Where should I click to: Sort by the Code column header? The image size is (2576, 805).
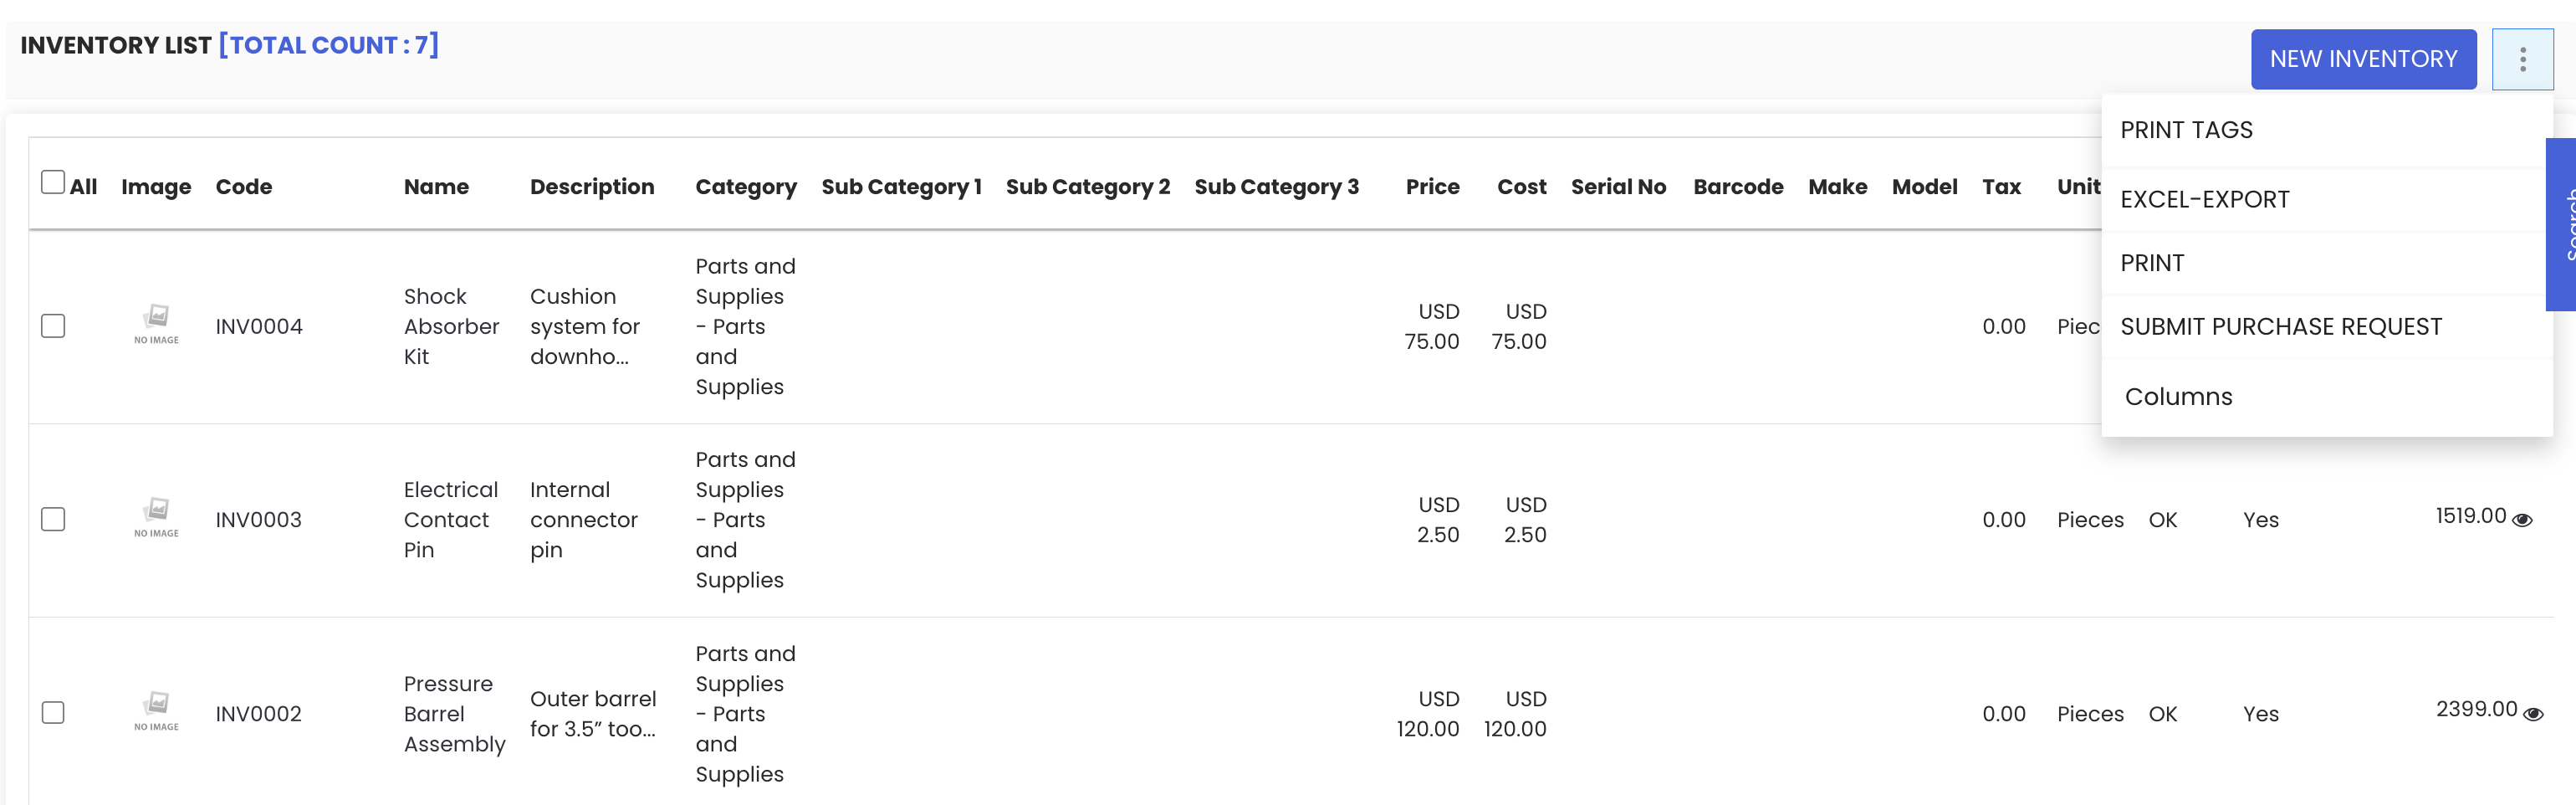(x=244, y=187)
